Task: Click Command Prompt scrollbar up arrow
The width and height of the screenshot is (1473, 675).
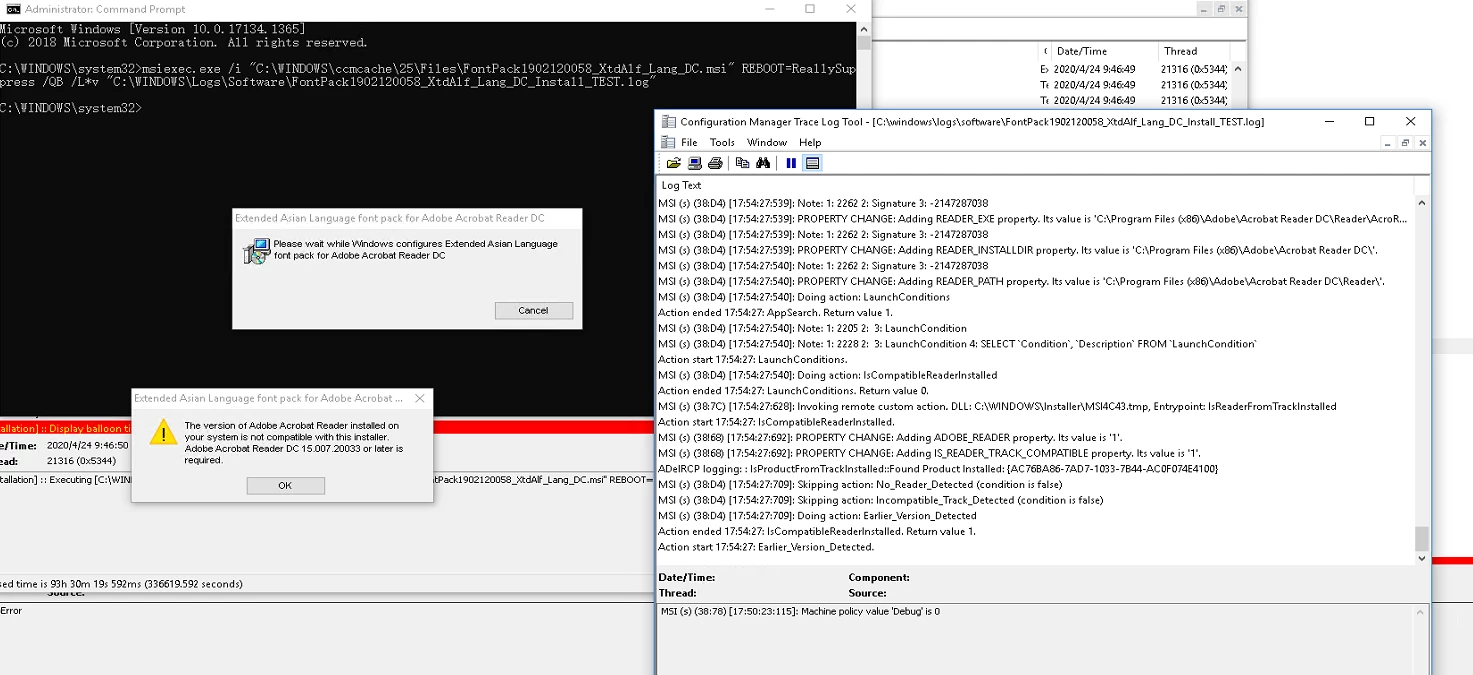Action: (864, 28)
